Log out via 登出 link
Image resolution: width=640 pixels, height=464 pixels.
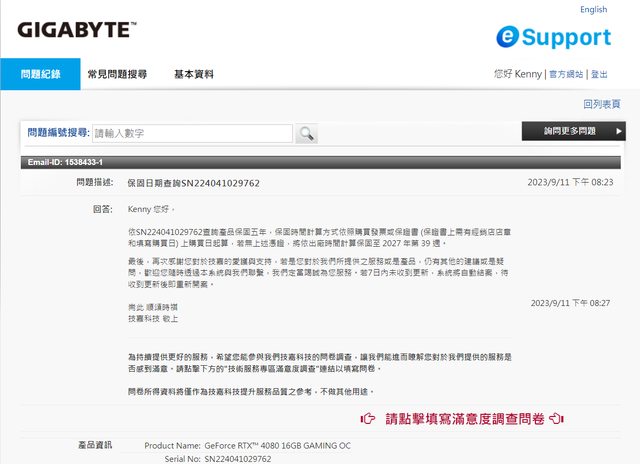pyautogui.click(x=599, y=74)
